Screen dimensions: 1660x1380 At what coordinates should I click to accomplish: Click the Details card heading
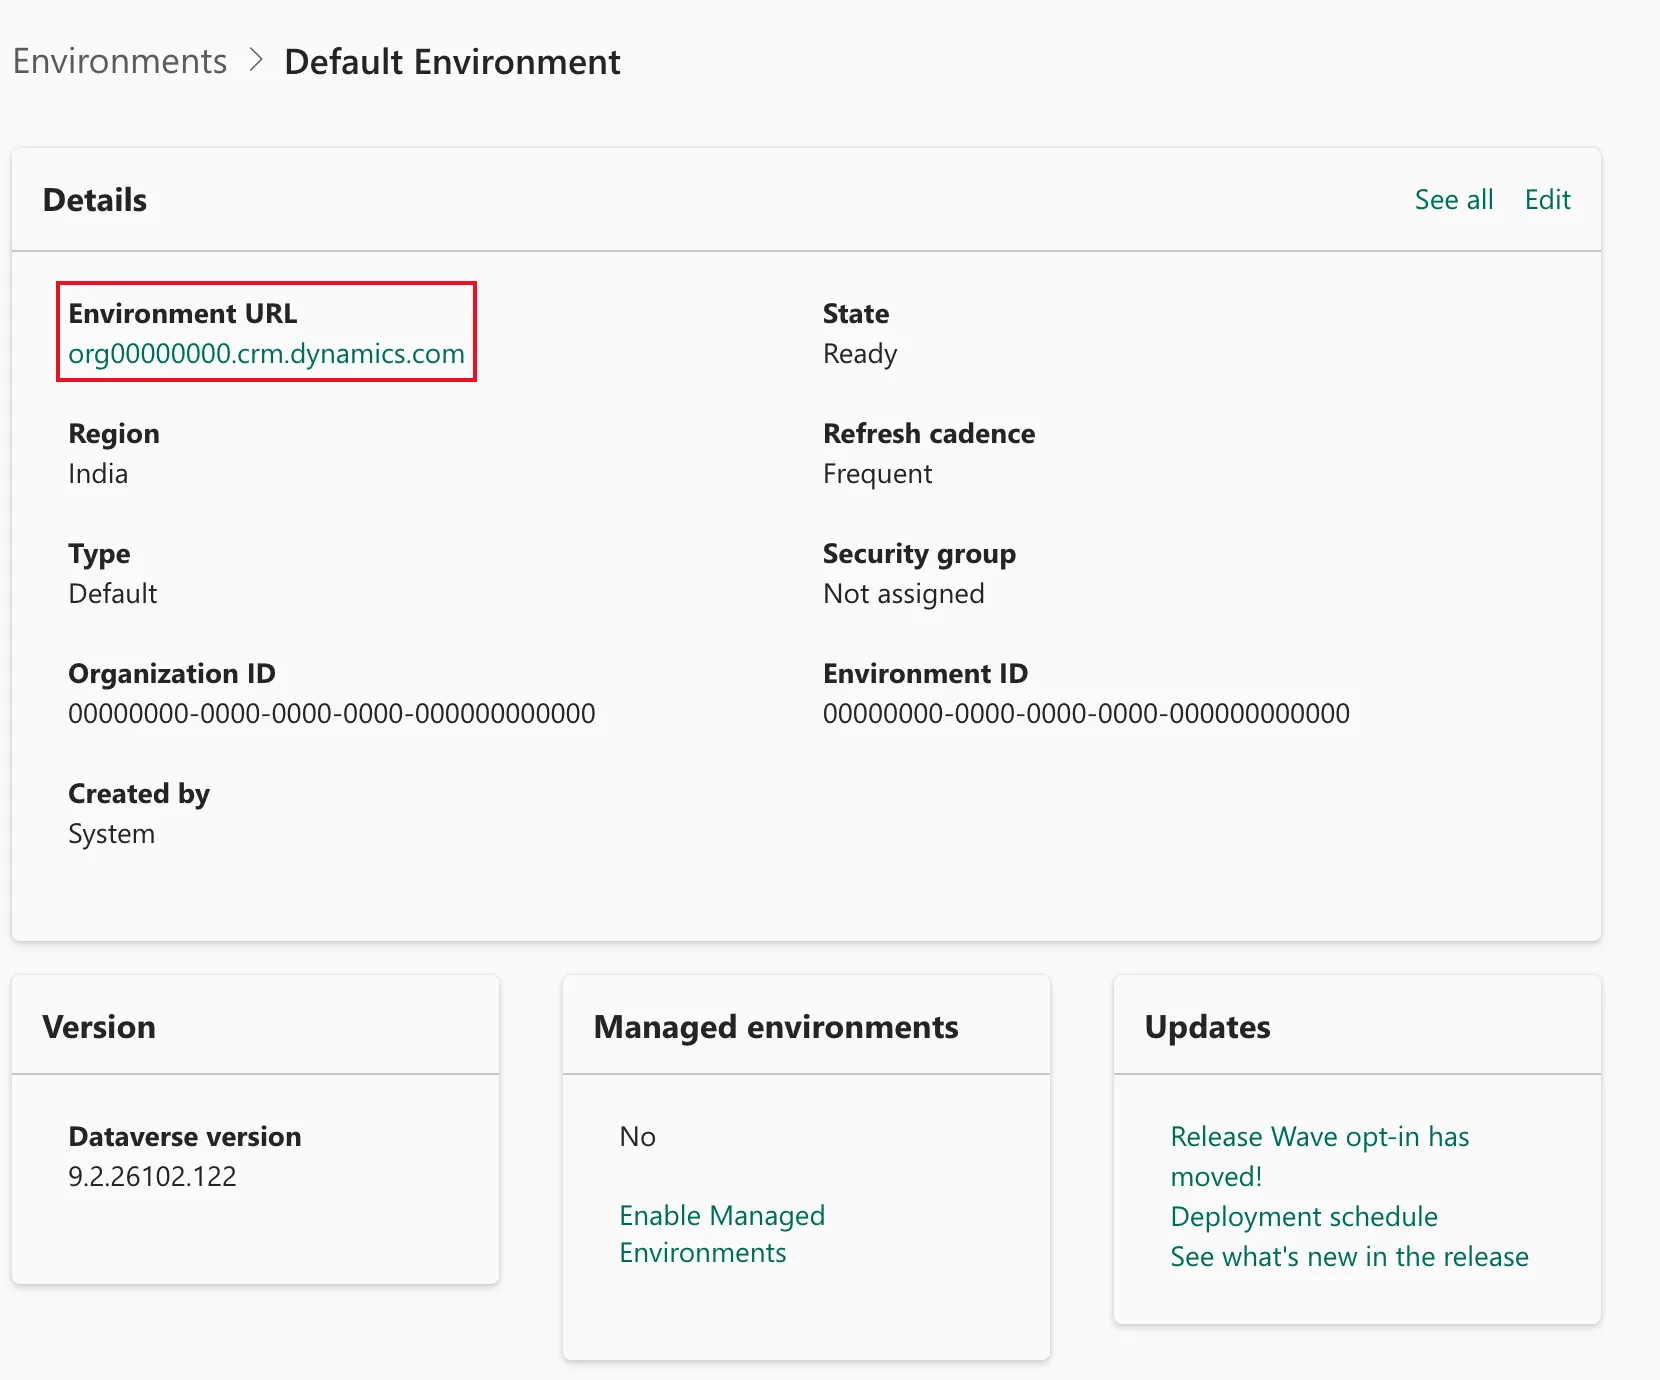(95, 200)
